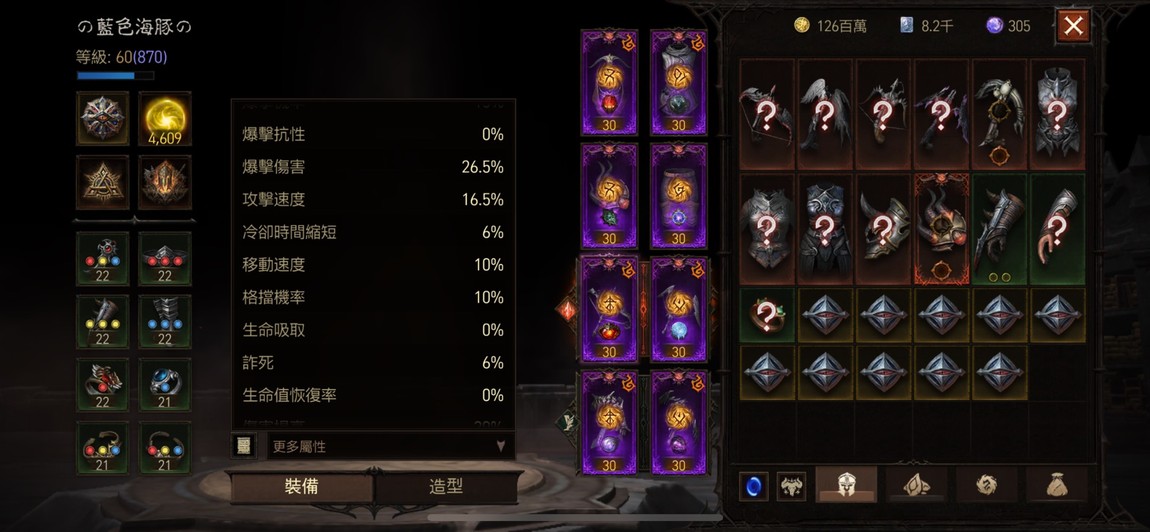Tap the blue experience progress bar
Screen dimensions: 1150x532
coord(115,75)
